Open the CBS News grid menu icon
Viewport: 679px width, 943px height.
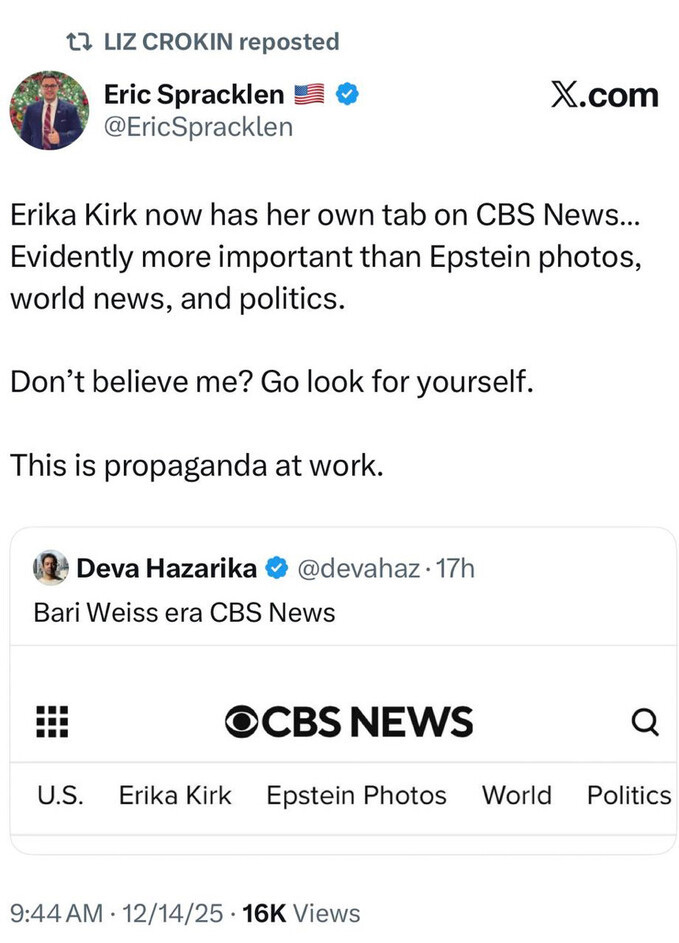click(51, 721)
